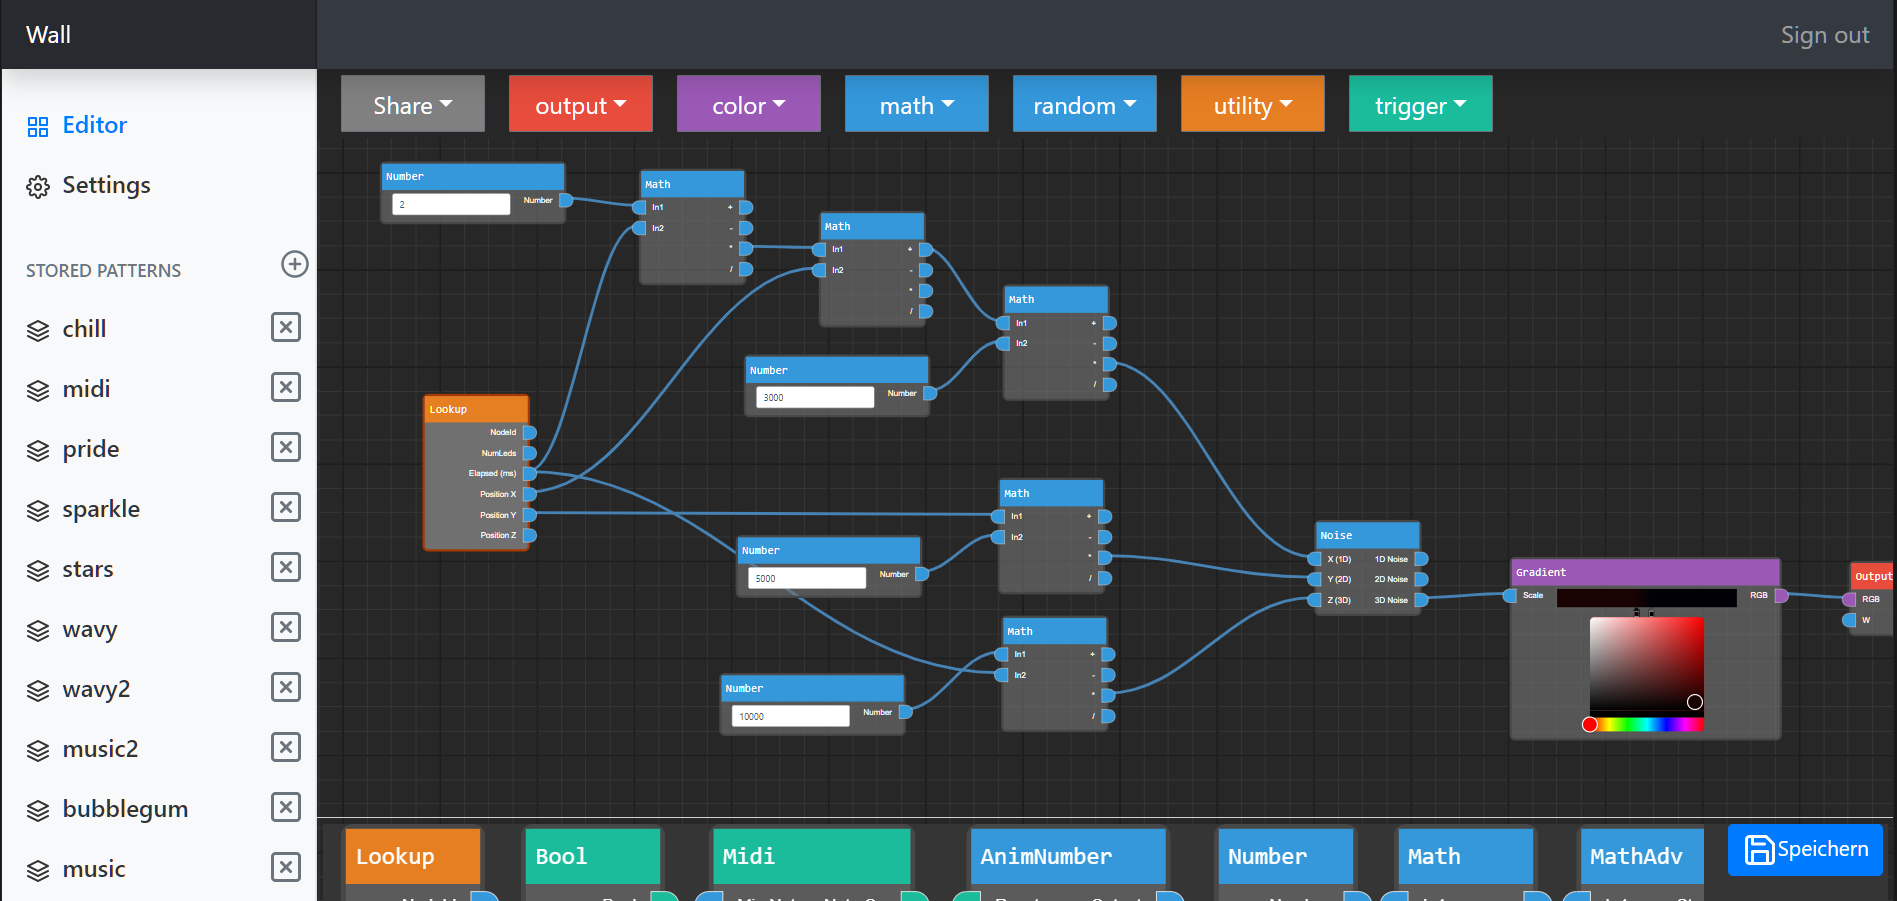1897x901 pixels.
Task: Edit the Number field containing 2
Action: pyautogui.click(x=451, y=204)
